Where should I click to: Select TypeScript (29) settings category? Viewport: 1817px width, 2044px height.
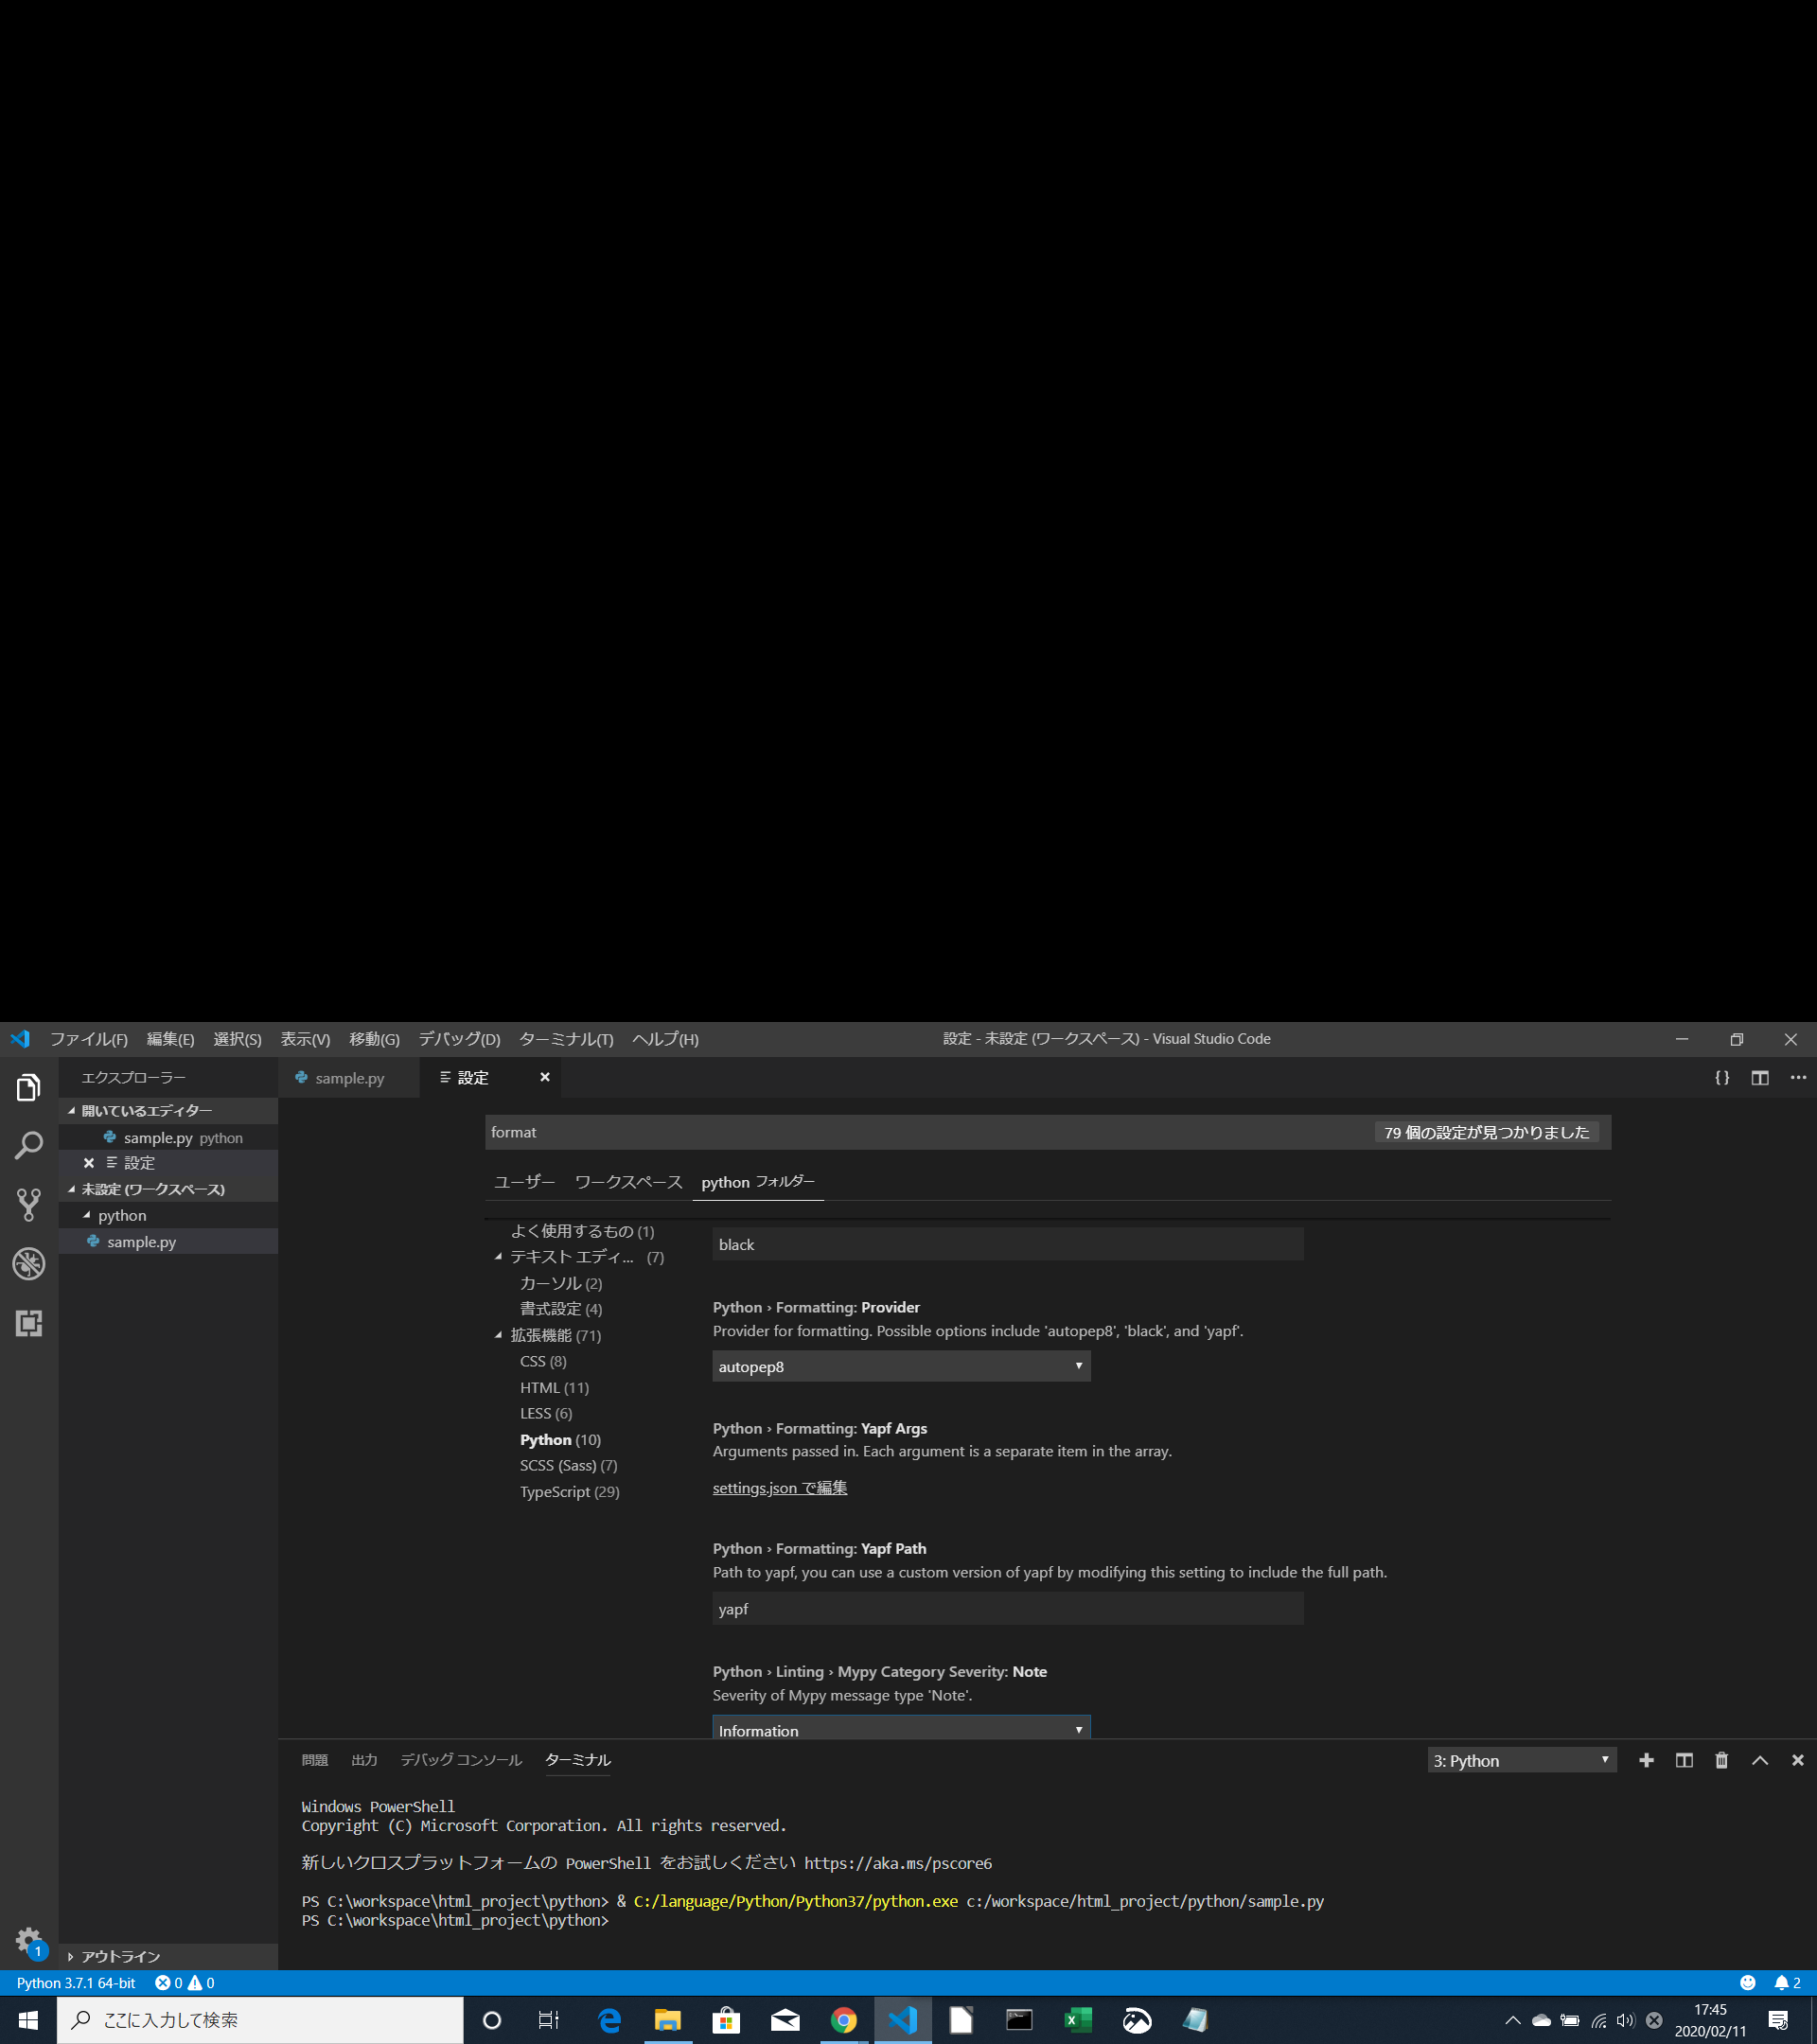click(x=569, y=1492)
